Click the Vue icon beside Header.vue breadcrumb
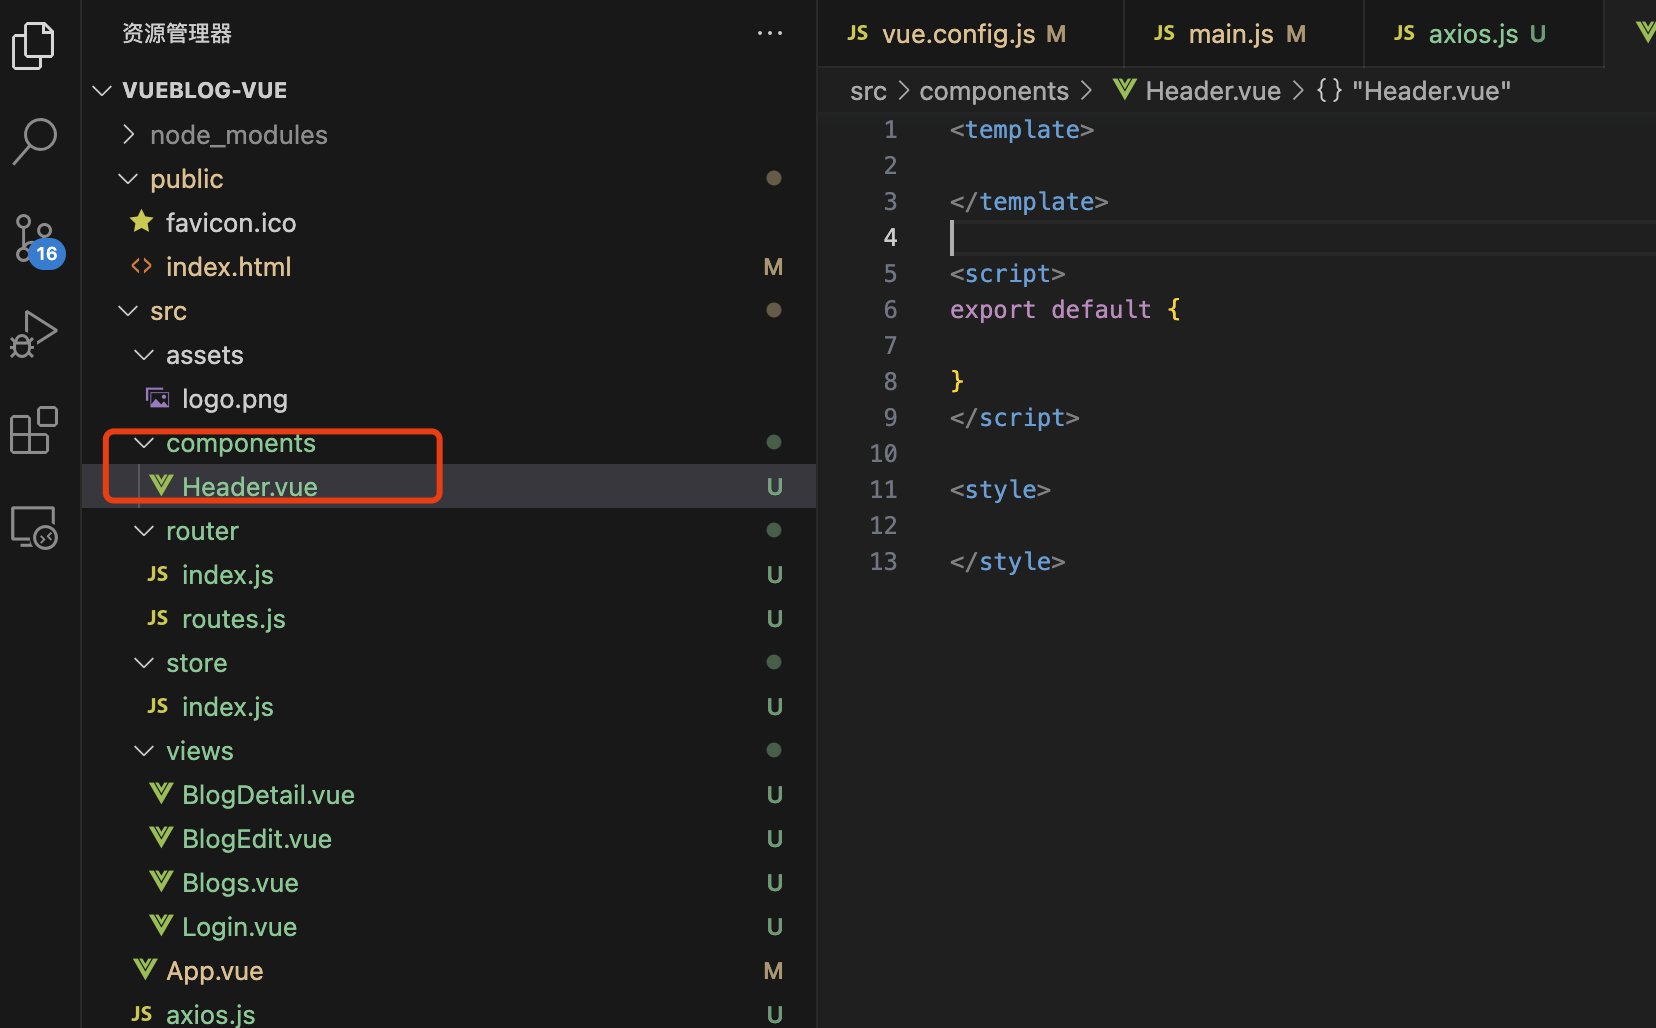1656x1028 pixels. coord(1124,90)
